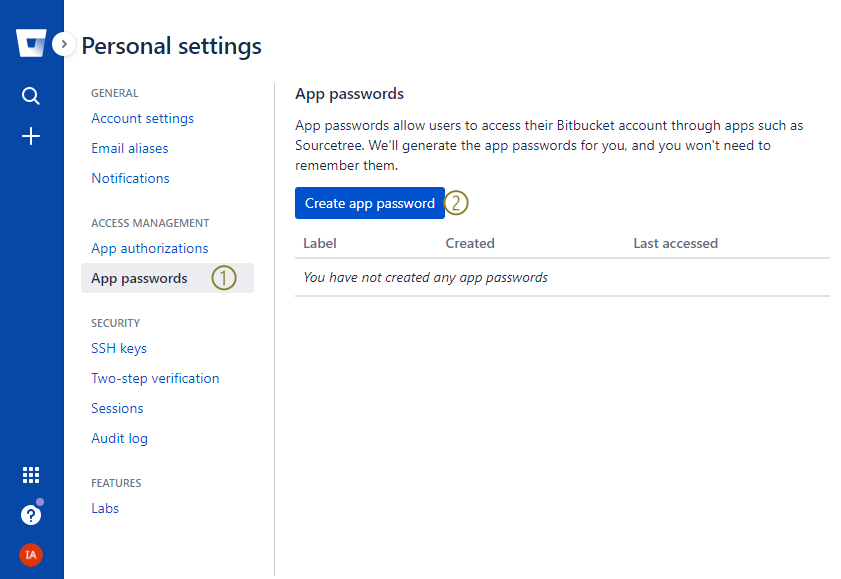View Sessions page

(x=117, y=409)
